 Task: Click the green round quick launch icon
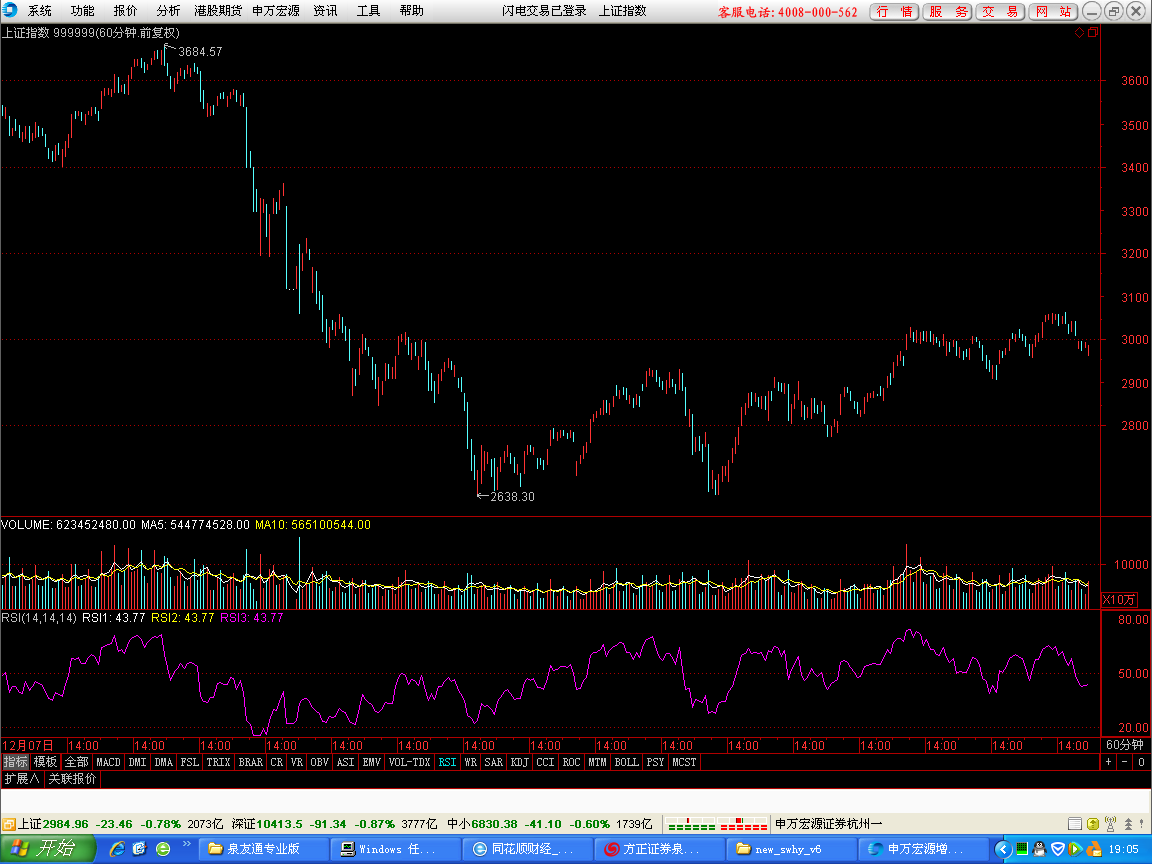click(x=163, y=849)
